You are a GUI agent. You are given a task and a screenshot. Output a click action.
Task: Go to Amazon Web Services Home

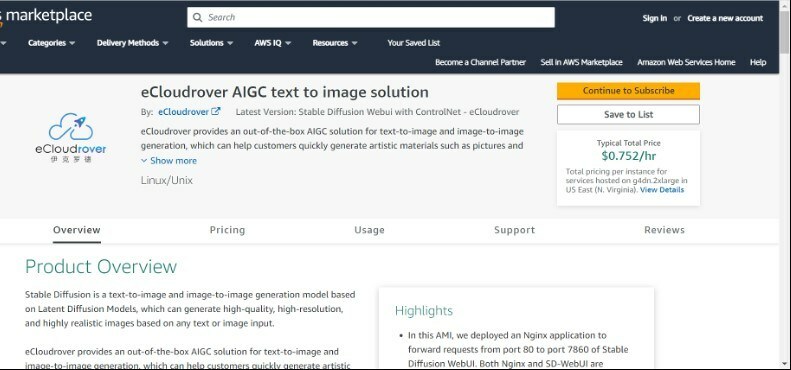686,63
